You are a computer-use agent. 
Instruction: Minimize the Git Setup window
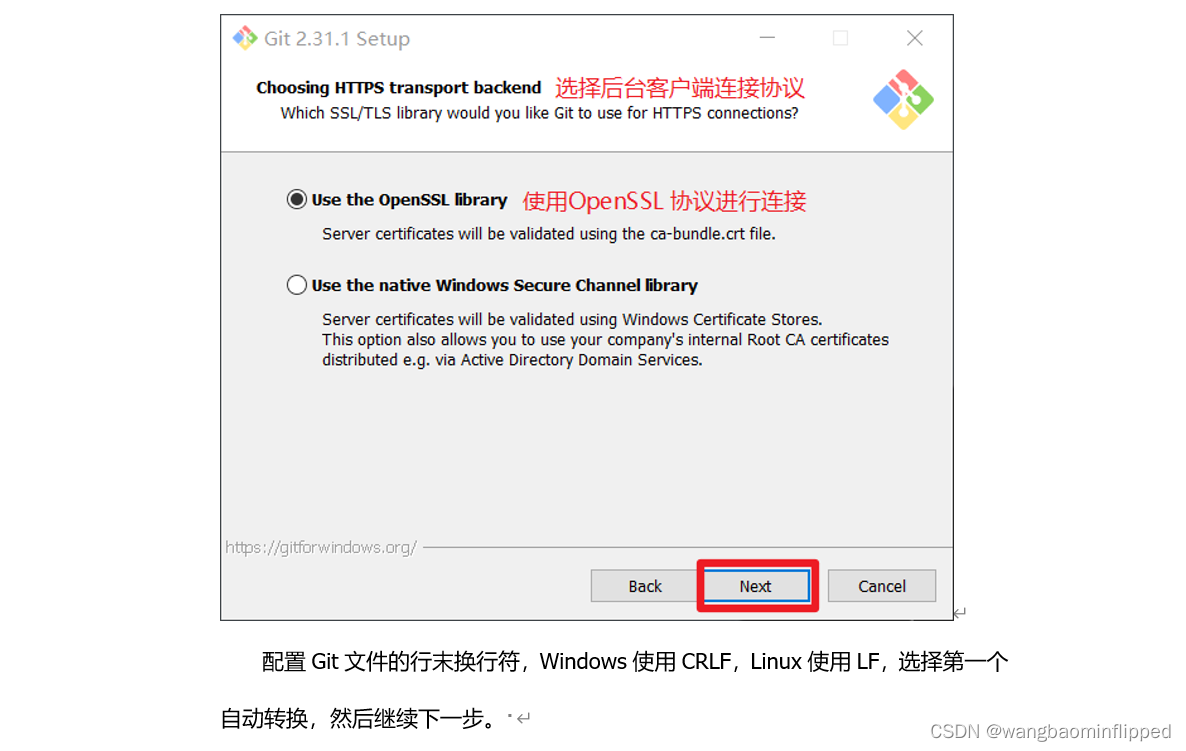(767, 38)
